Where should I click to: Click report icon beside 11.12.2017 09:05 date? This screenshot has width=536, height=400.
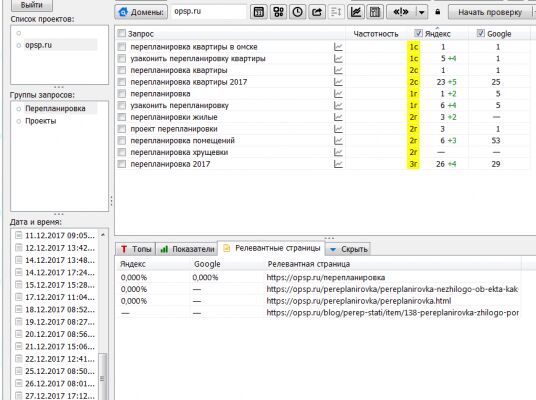point(19,235)
